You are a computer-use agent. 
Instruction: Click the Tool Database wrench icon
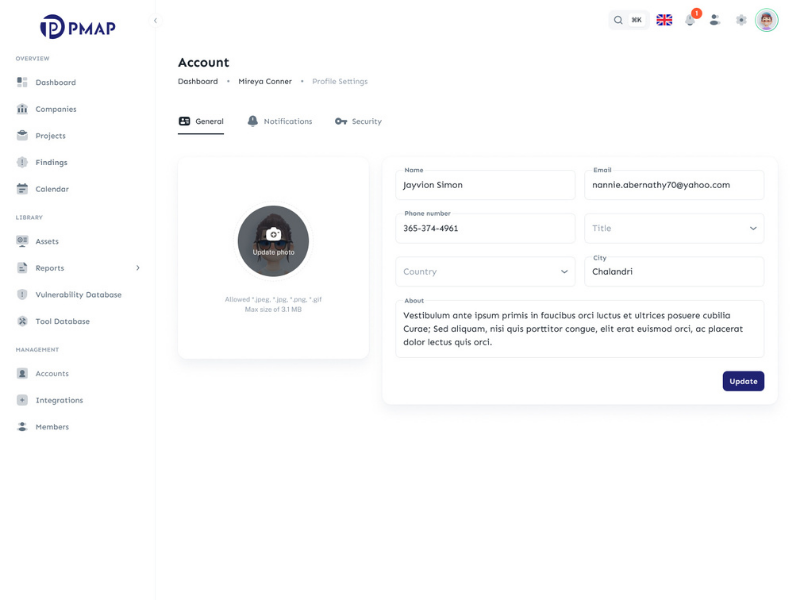point(22,321)
